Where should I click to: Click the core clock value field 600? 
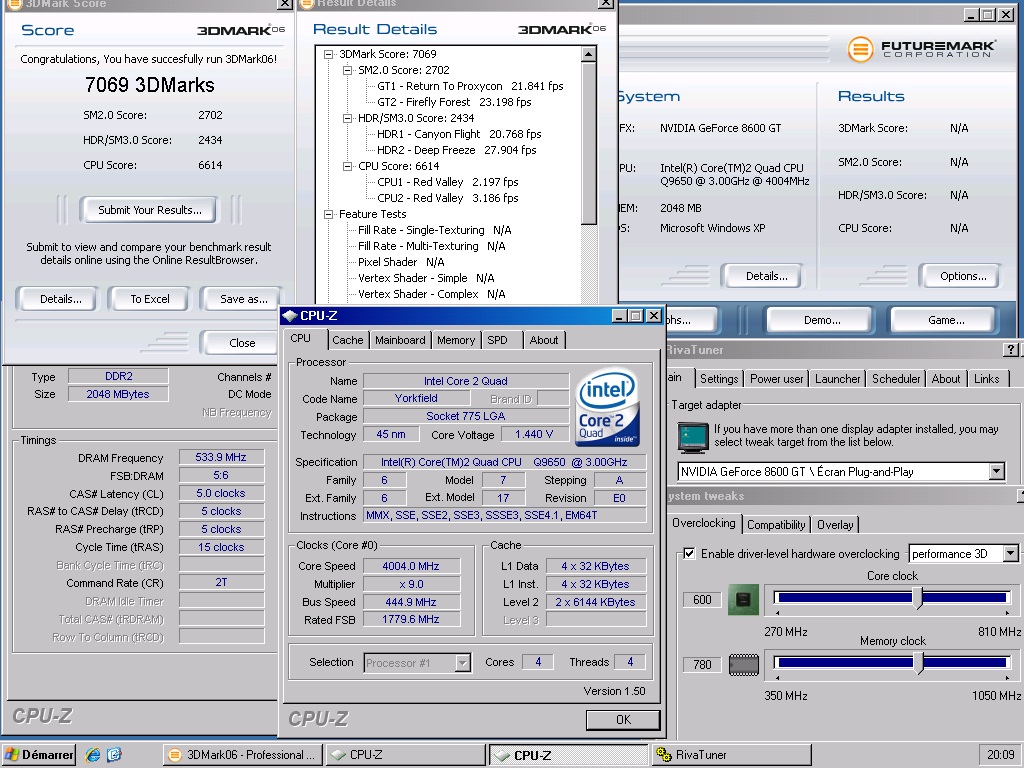tap(702, 600)
